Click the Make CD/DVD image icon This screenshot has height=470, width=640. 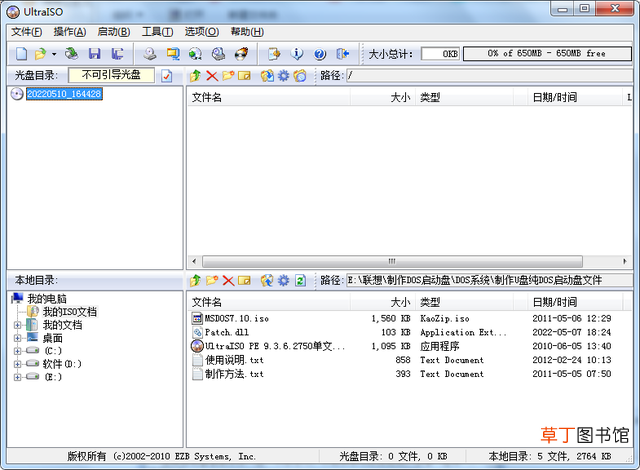[x=150, y=53]
